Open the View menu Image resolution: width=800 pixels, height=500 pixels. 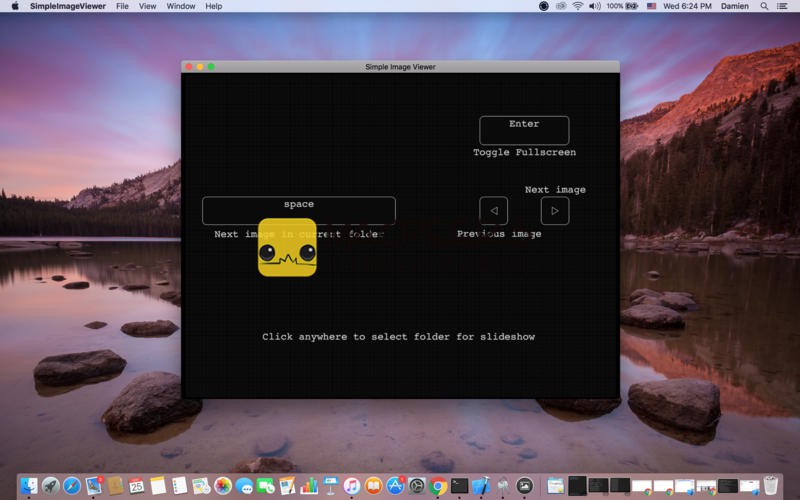click(147, 6)
